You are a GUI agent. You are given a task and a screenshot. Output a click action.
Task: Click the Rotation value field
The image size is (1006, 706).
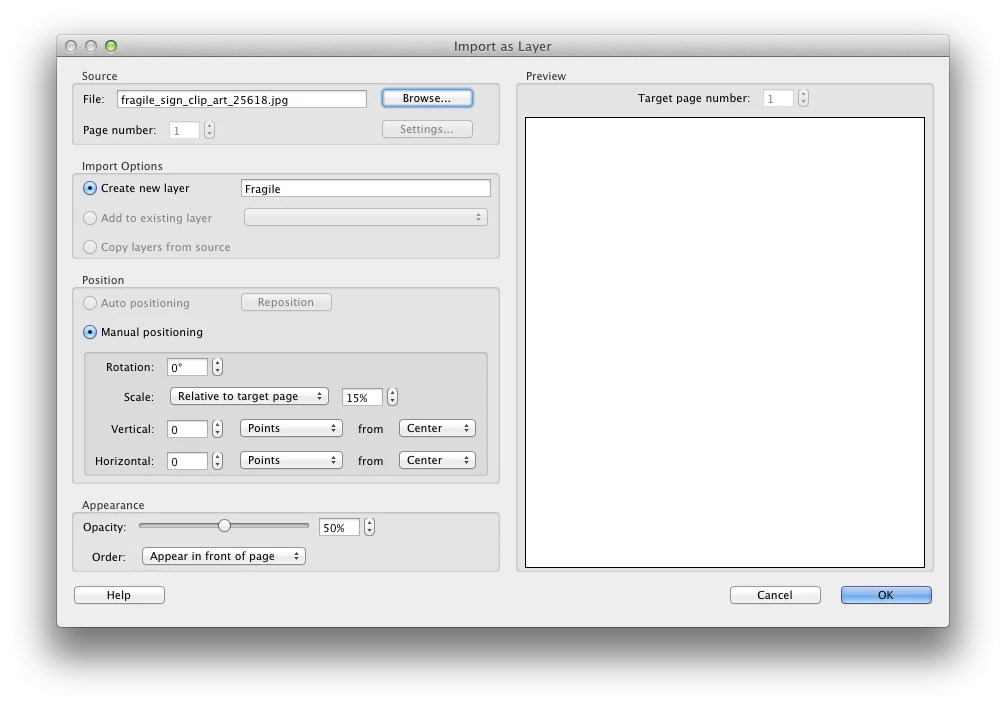point(187,367)
